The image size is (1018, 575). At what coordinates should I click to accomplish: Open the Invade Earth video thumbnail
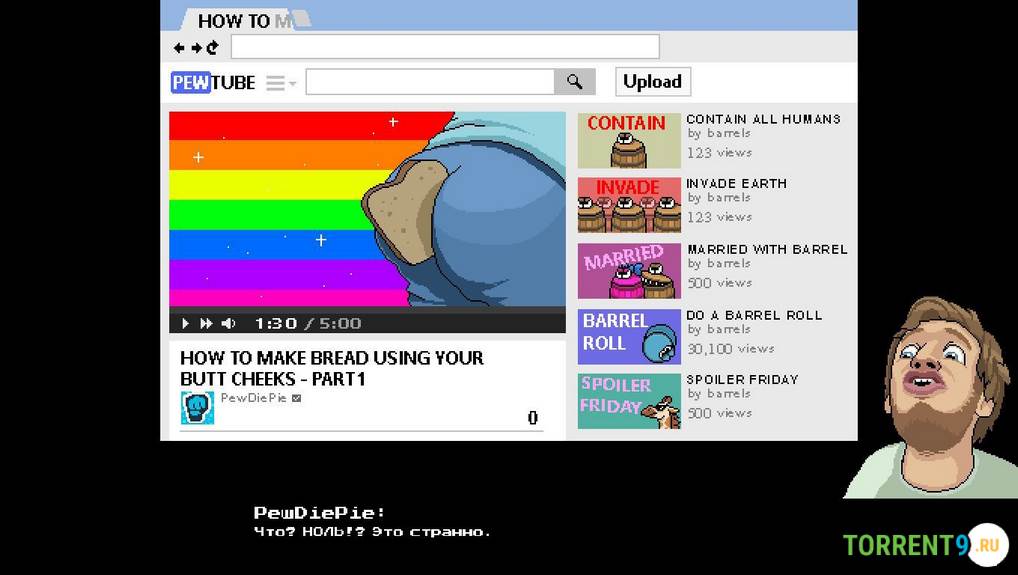629,205
